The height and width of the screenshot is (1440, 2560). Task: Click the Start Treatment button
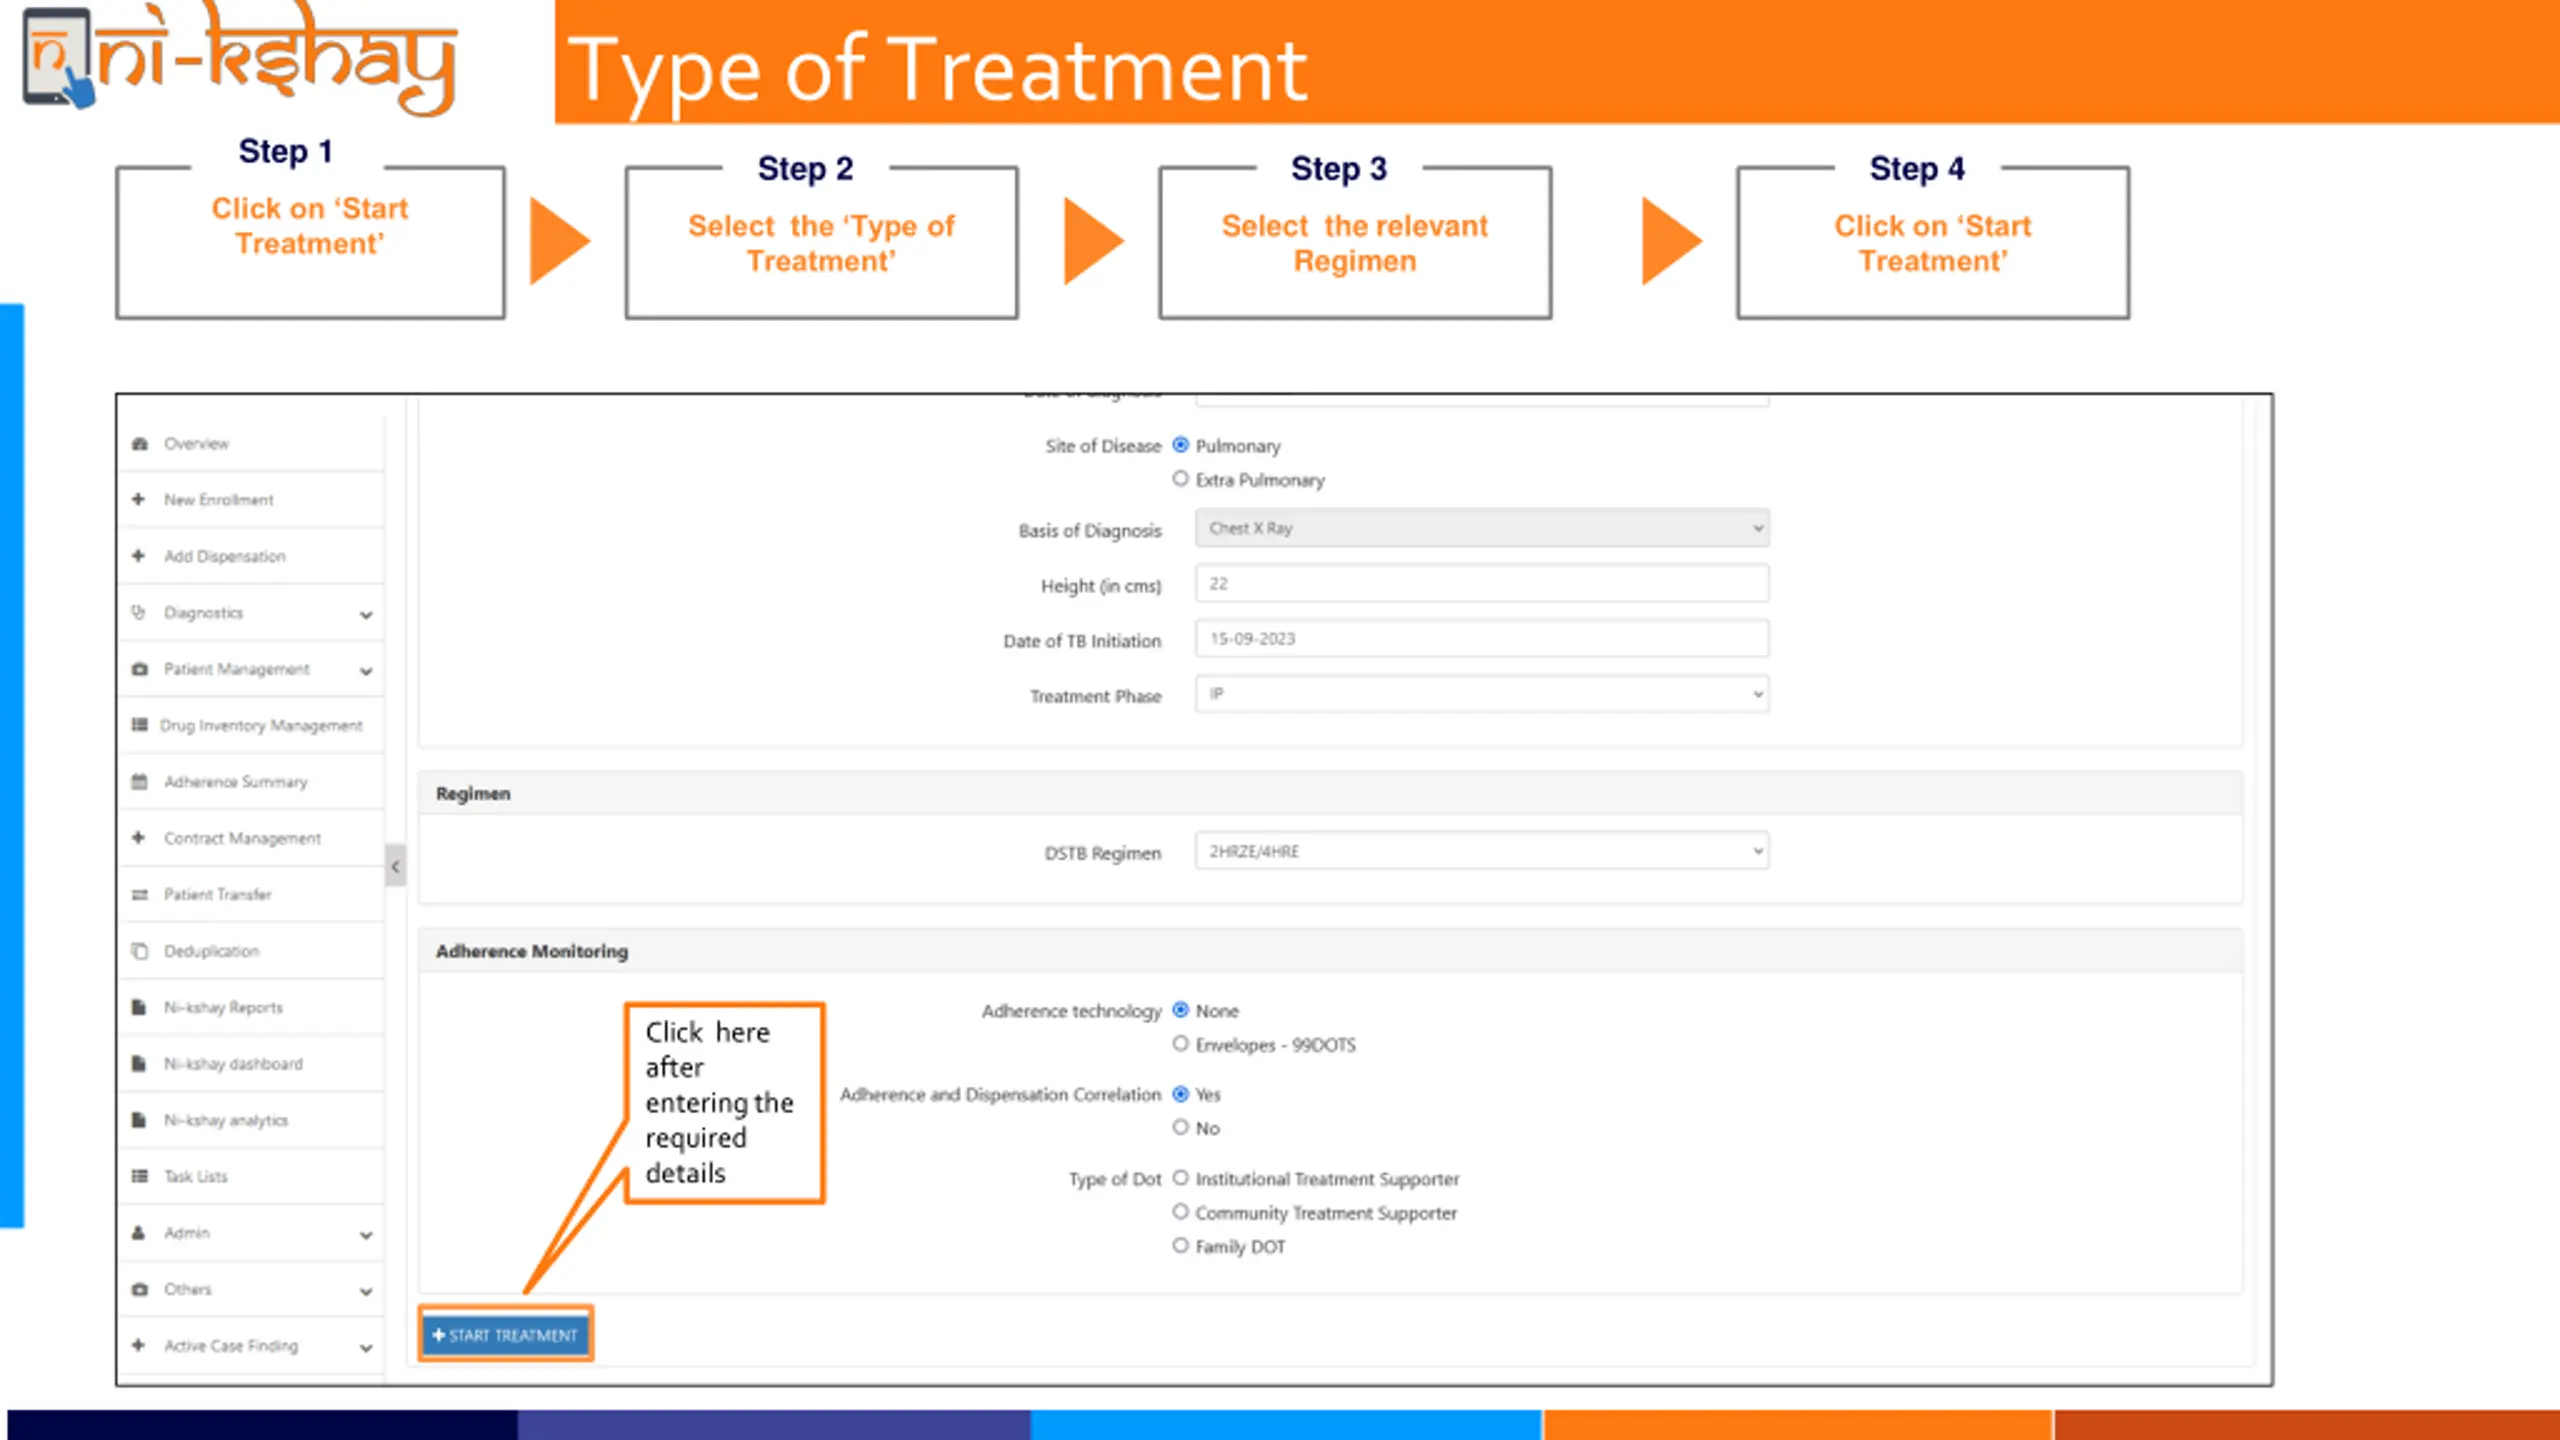(x=506, y=1335)
